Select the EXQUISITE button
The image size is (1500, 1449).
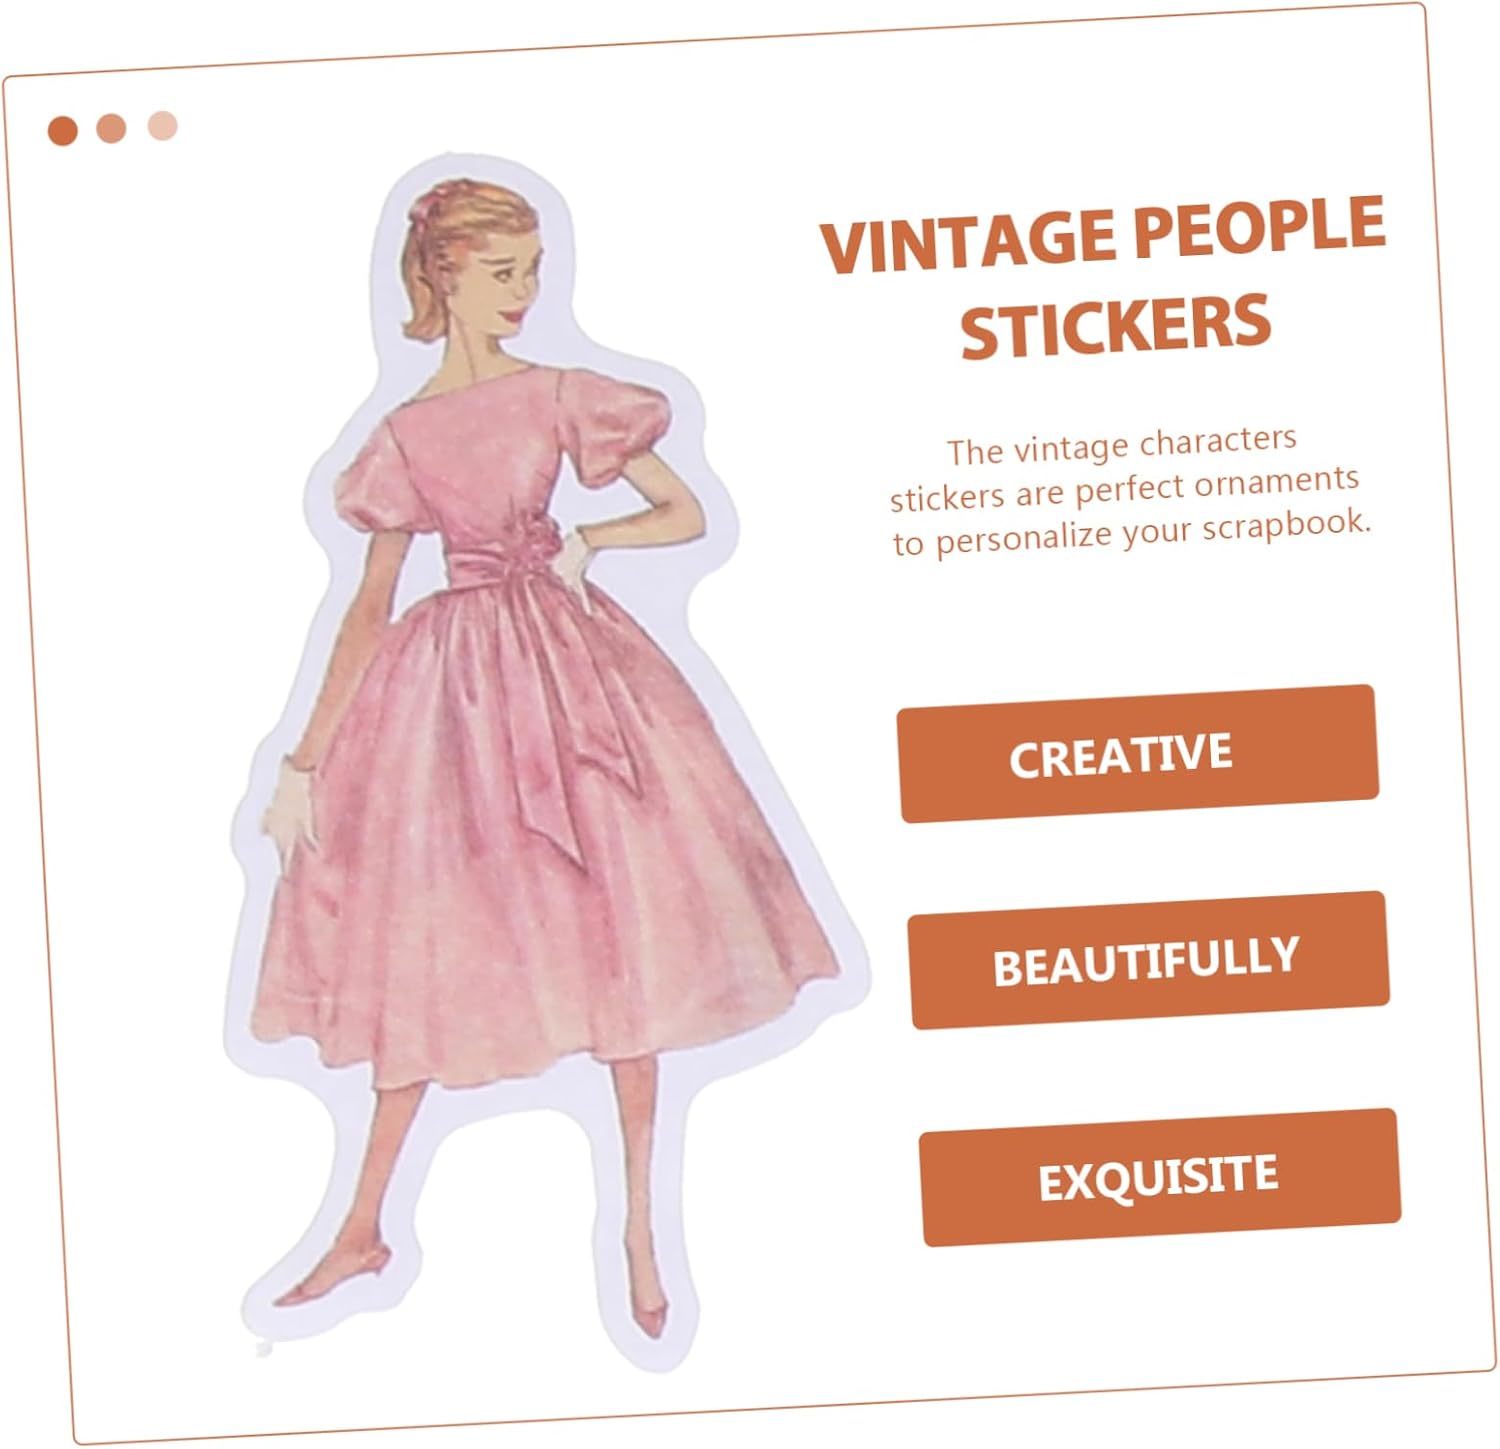[x=1159, y=1177]
